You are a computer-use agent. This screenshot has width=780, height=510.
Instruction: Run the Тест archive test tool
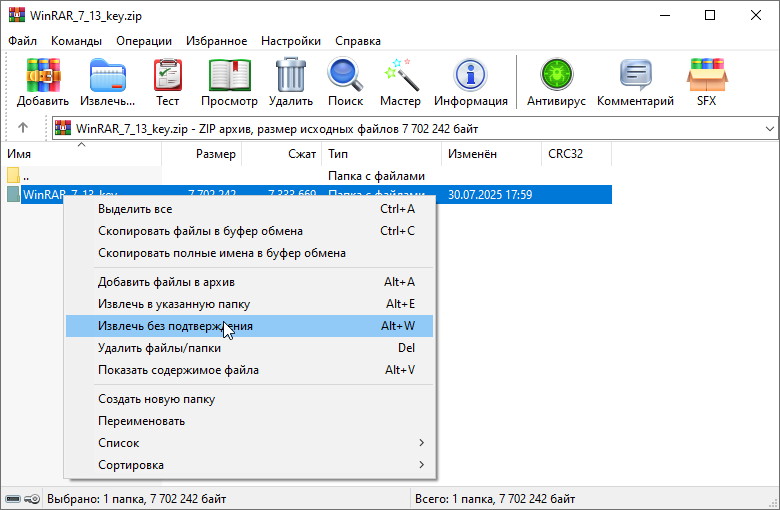point(168,76)
